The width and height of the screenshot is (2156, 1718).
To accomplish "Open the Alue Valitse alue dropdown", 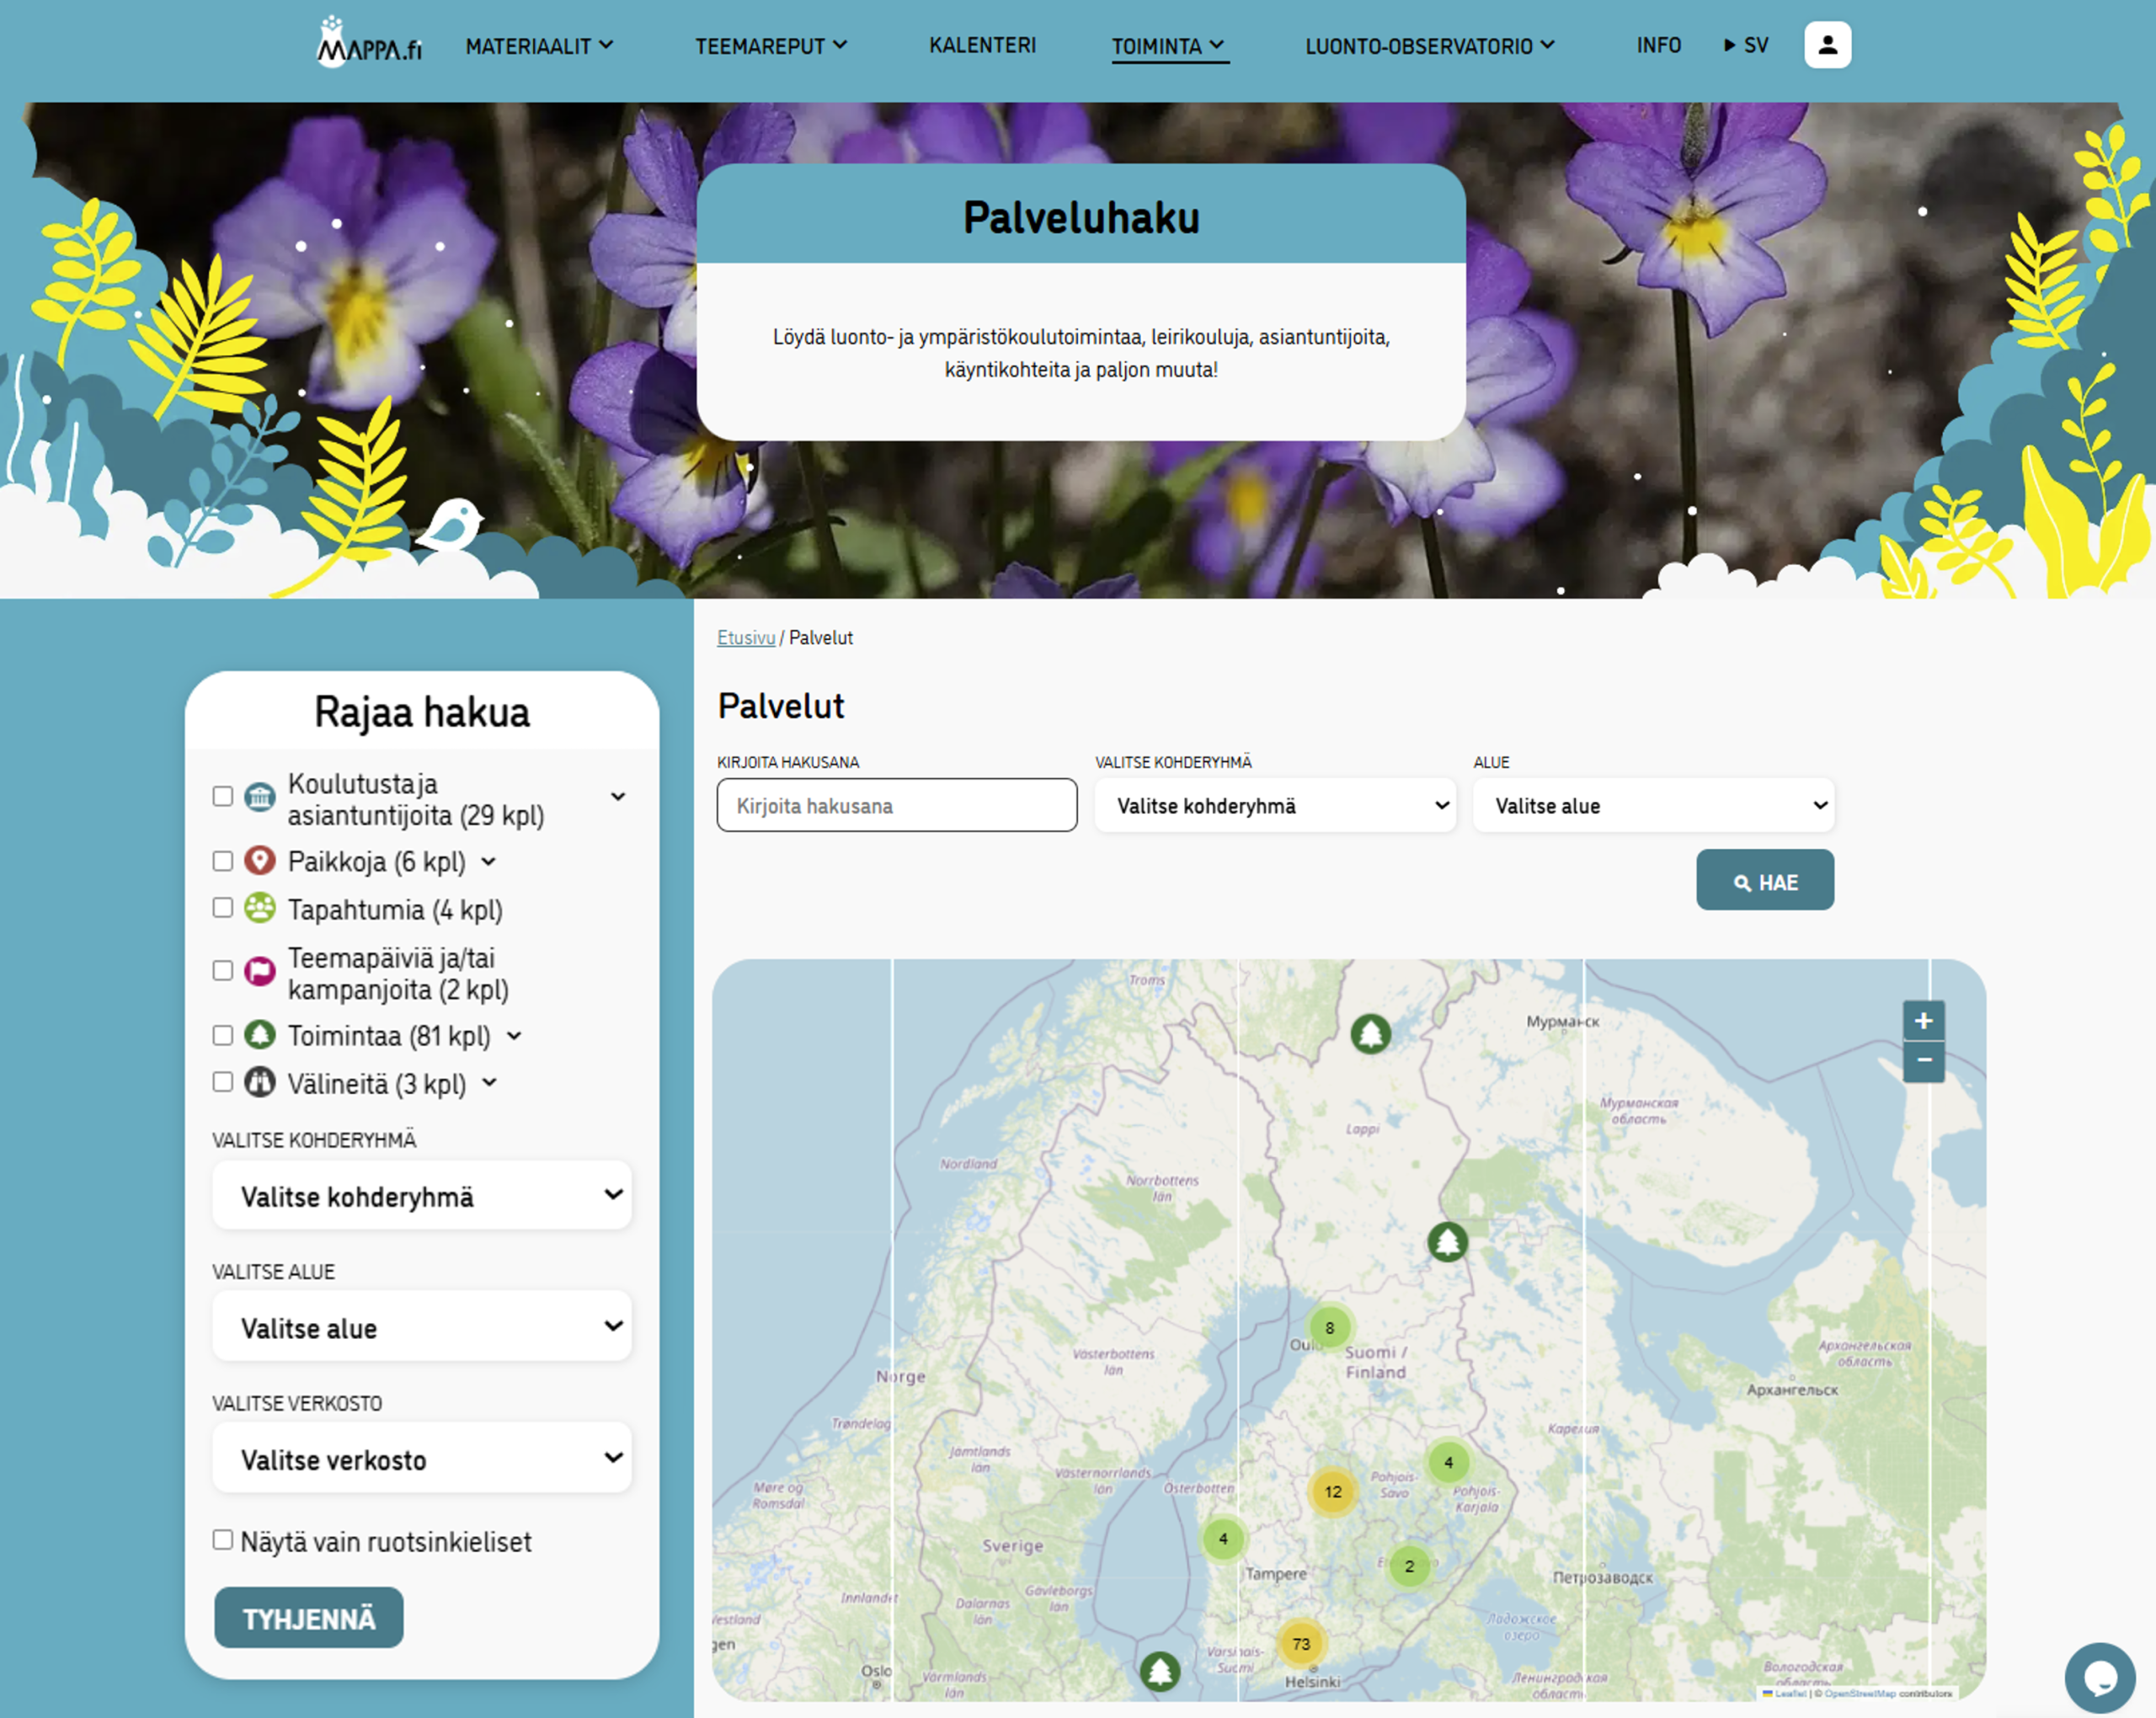I will 1652,805.
